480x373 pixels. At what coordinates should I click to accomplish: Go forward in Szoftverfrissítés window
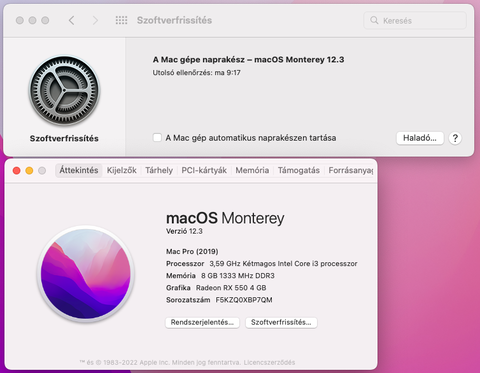click(95, 20)
